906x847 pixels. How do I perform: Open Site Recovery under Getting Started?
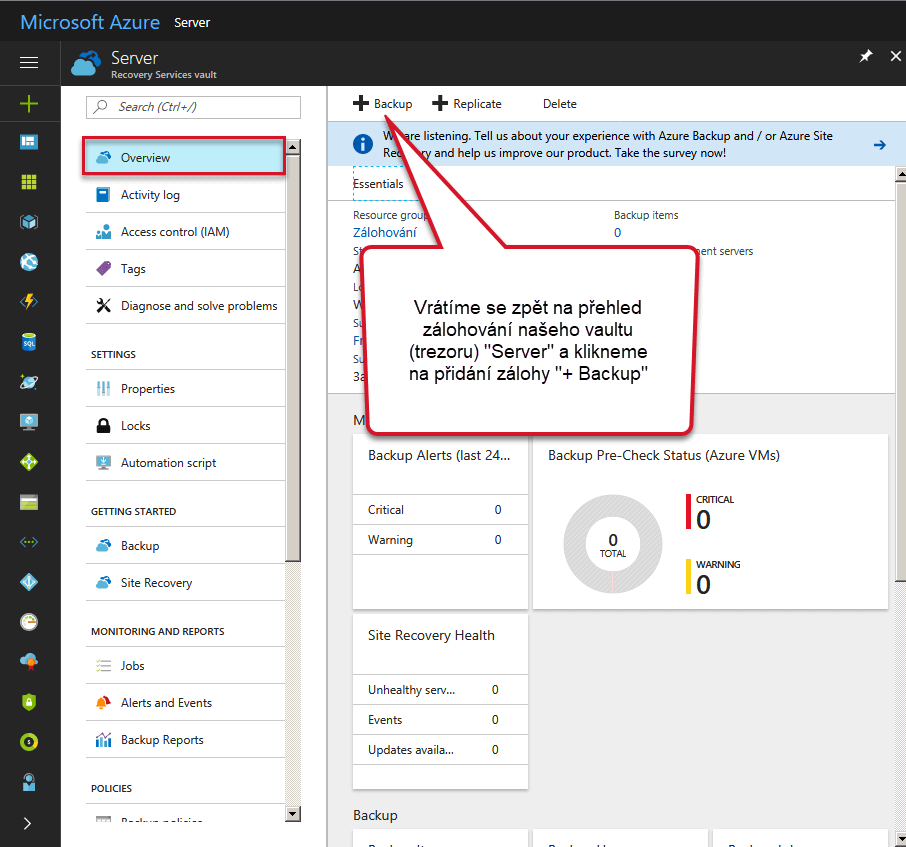point(185,583)
